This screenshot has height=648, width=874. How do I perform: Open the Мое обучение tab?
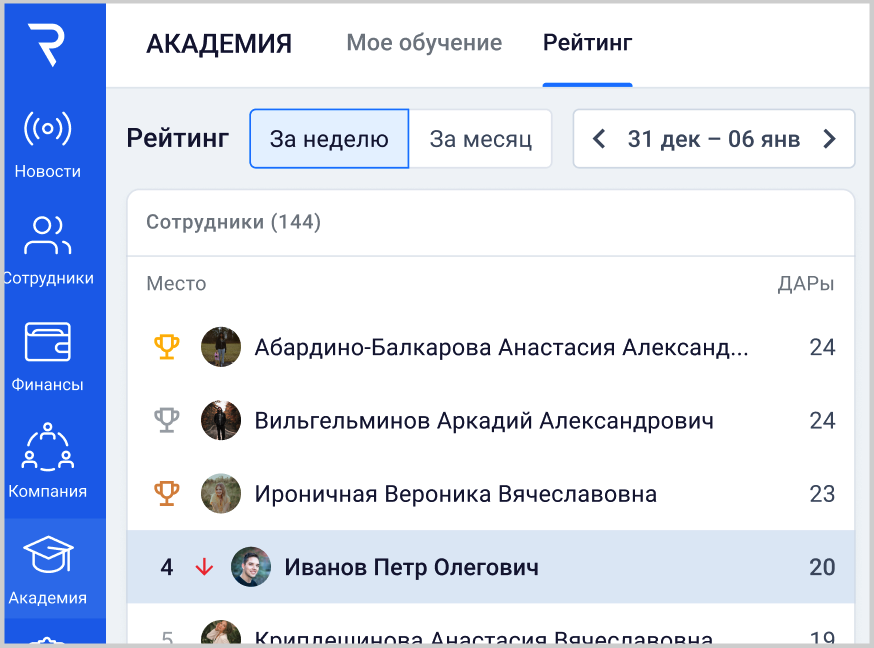coord(424,43)
